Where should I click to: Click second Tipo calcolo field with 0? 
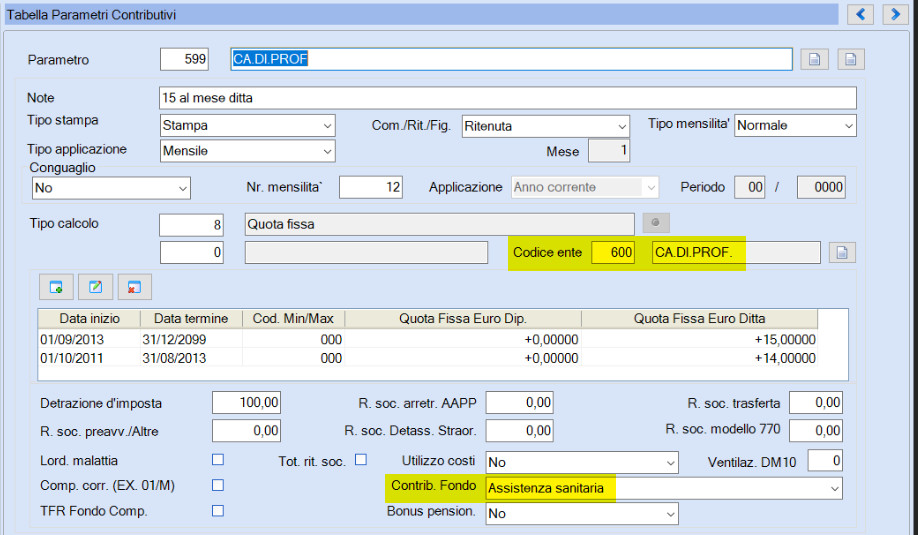[x=191, y=252]
